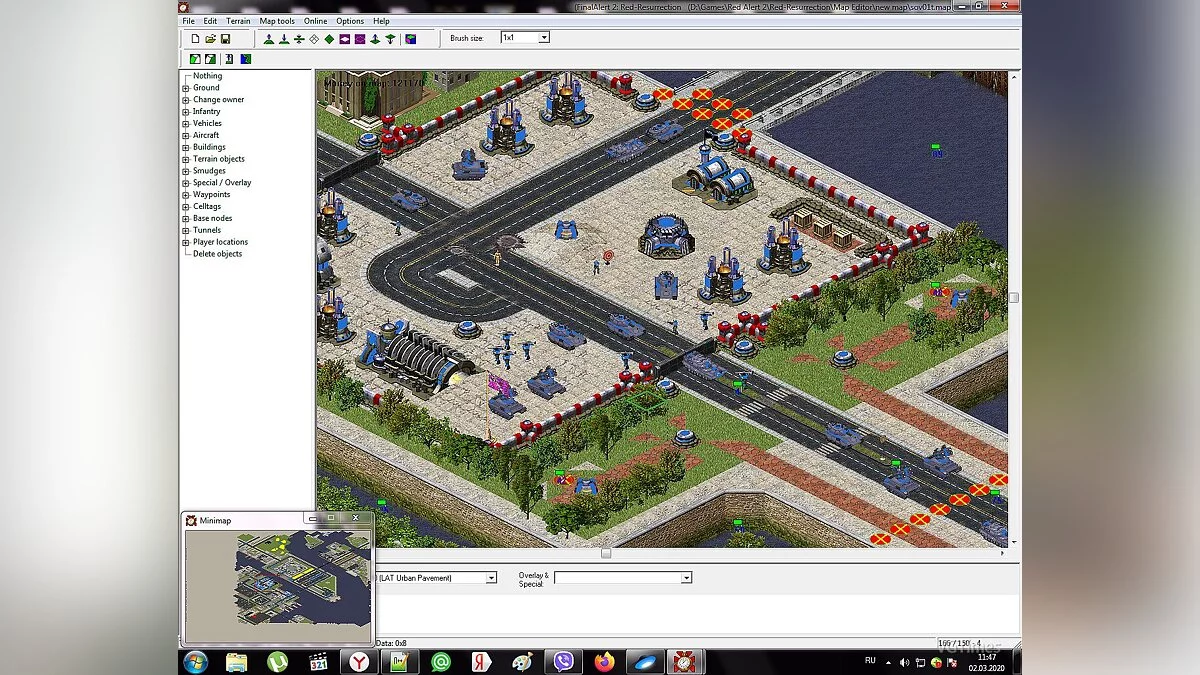Screen dimensions: 1200x675
Task: Expand the Special / Overlay category
Action: pos(184,182)
